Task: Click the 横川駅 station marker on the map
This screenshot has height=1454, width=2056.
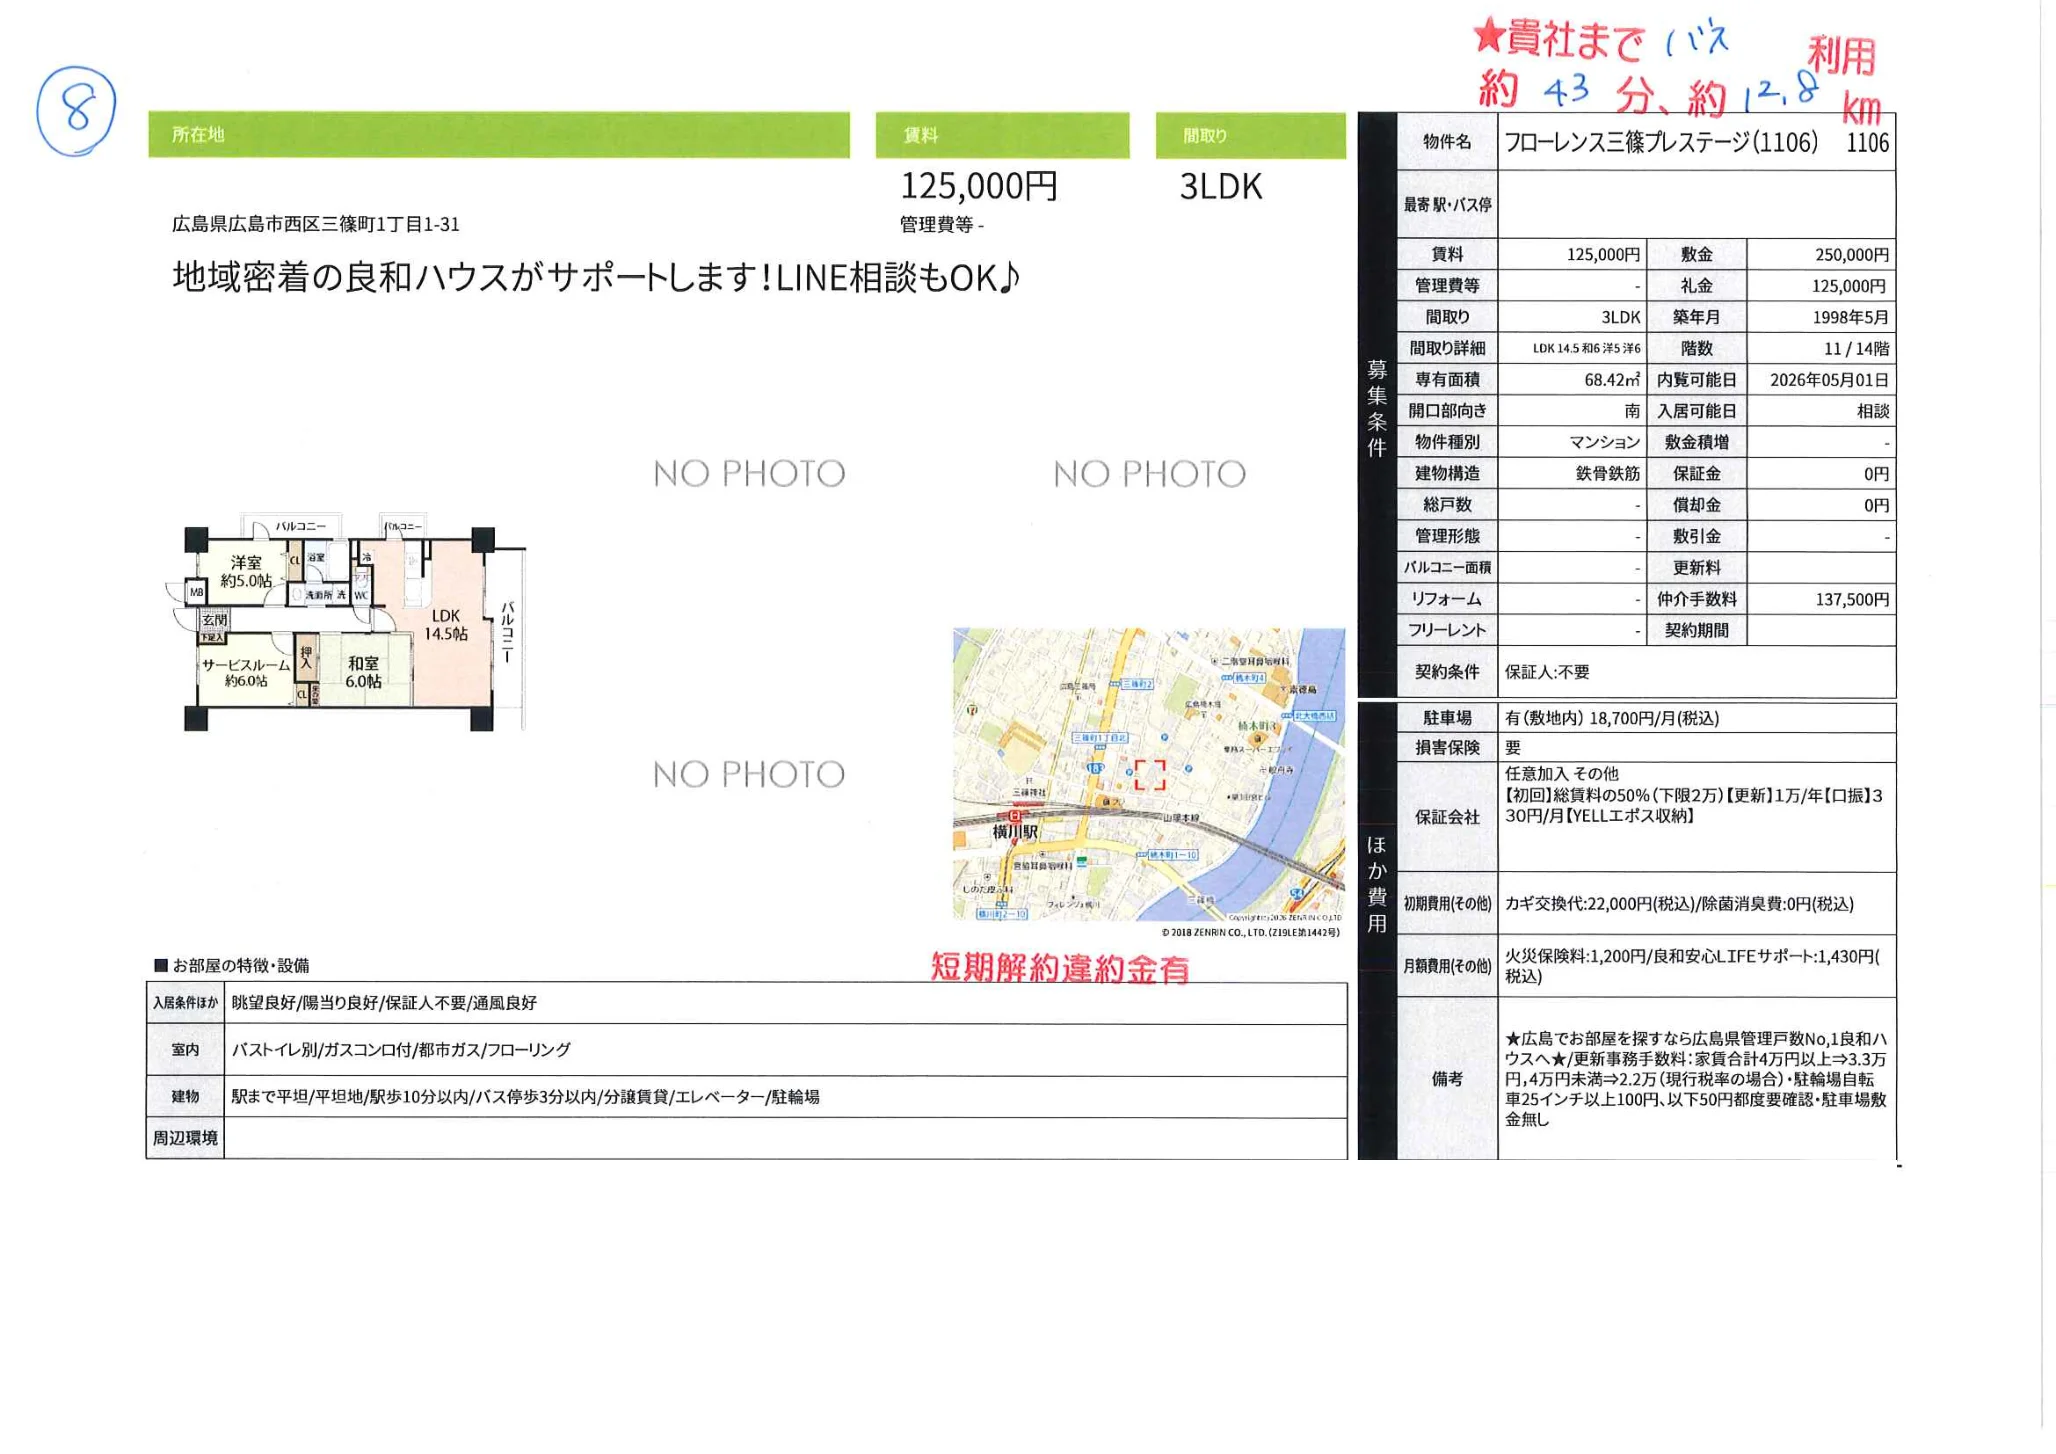Action: [1016, 819]
